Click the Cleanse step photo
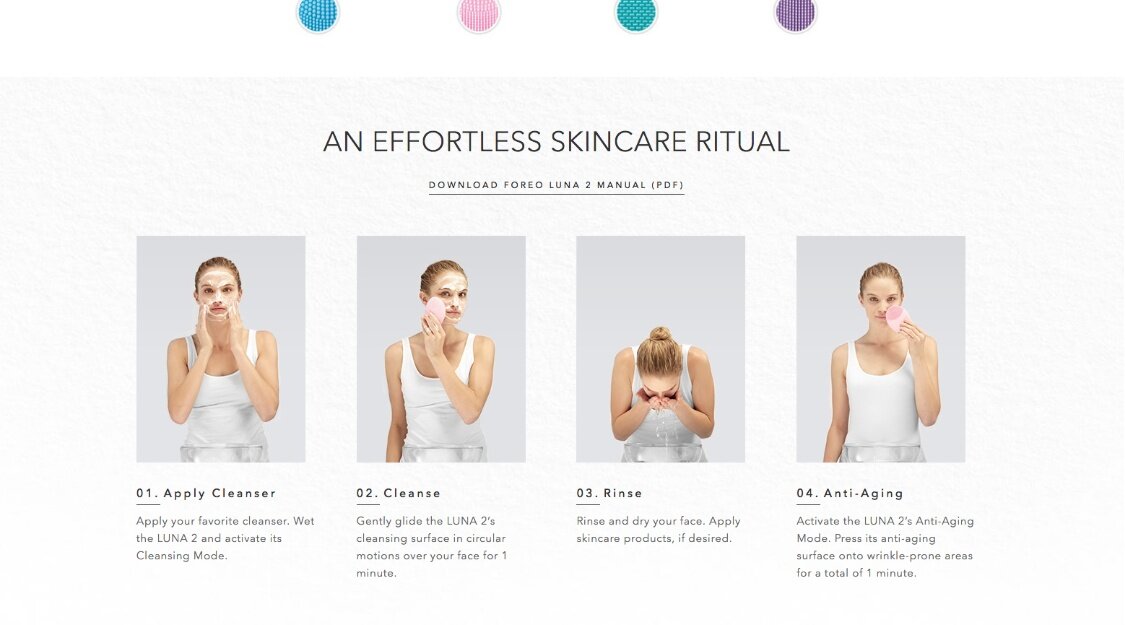 (441, 349)
